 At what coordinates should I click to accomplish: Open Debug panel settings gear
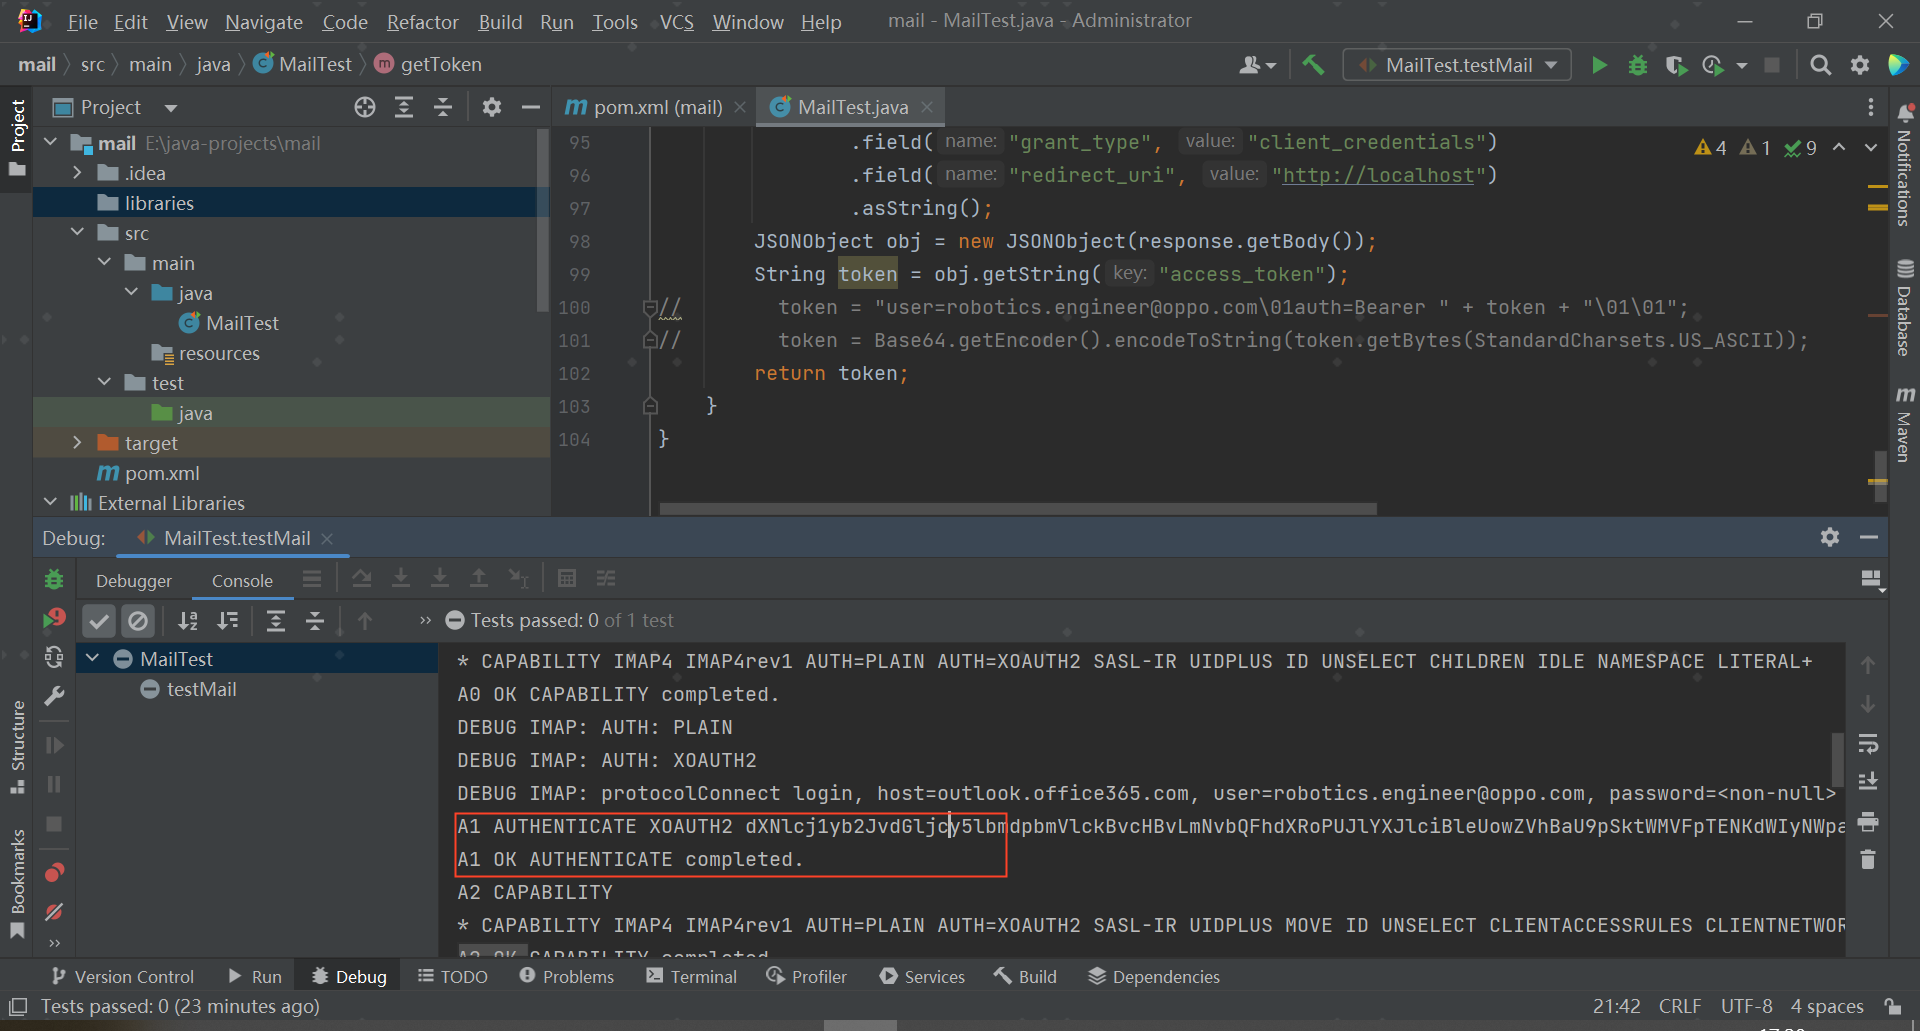[1830, 537]
